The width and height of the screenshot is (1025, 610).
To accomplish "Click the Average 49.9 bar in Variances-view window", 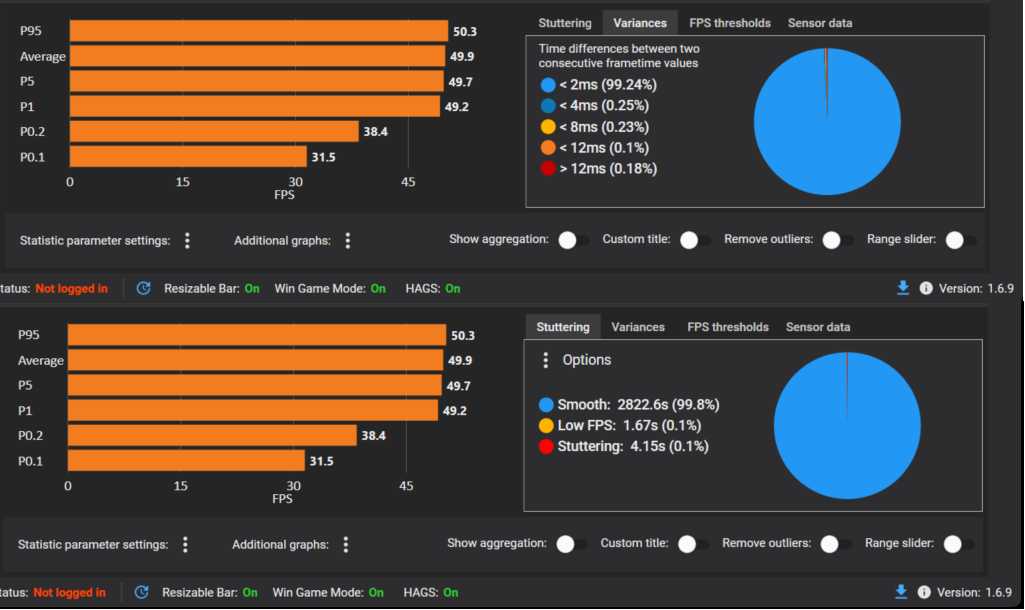I will coord(258,56).
